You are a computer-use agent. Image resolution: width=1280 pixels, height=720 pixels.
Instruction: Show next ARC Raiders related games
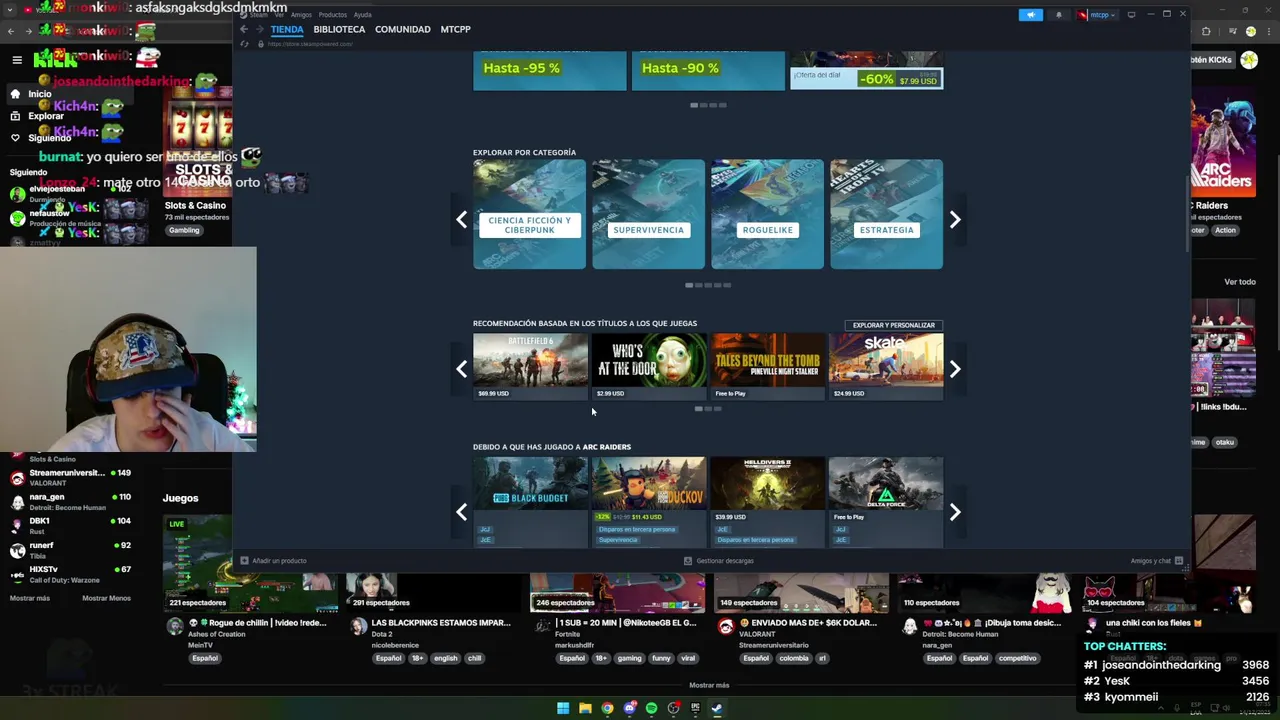[x=955, y=512]
